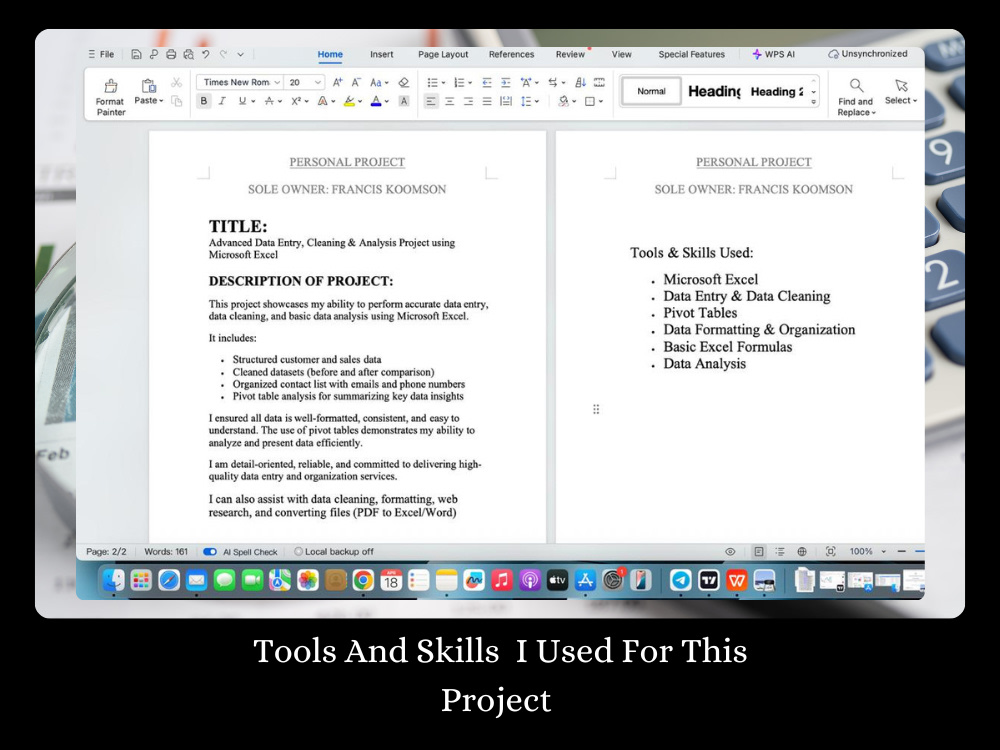
Task: Increase font size with A+ icon
Action: (x=337, y=82)
